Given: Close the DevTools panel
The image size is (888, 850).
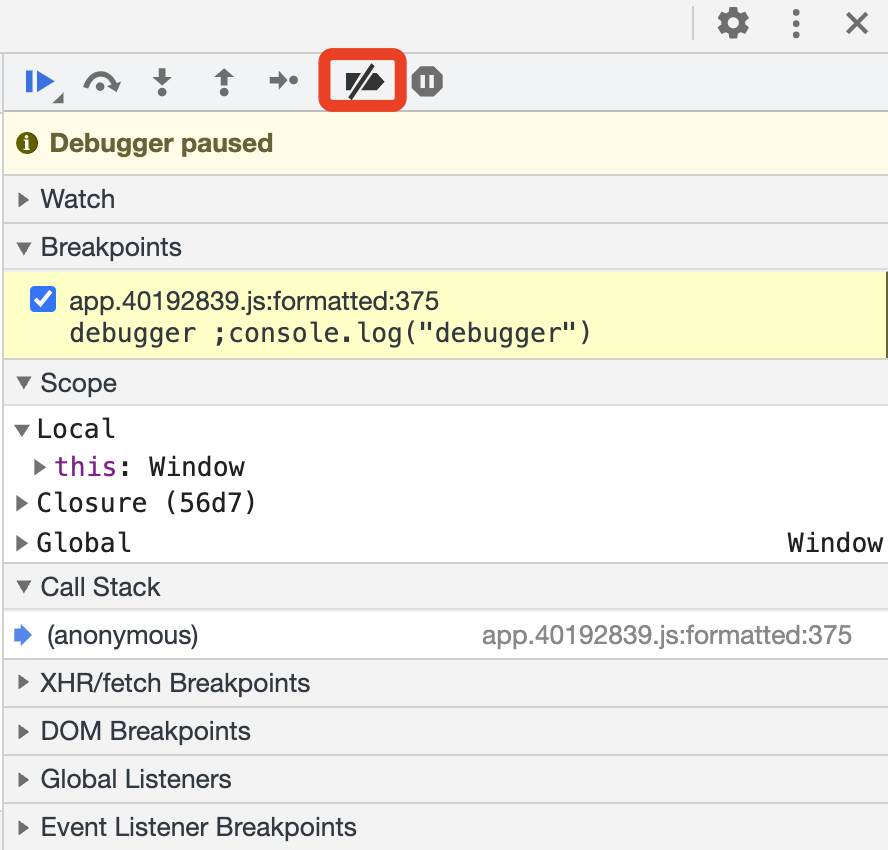Looking at the screenshot, I should pos(857,23).
